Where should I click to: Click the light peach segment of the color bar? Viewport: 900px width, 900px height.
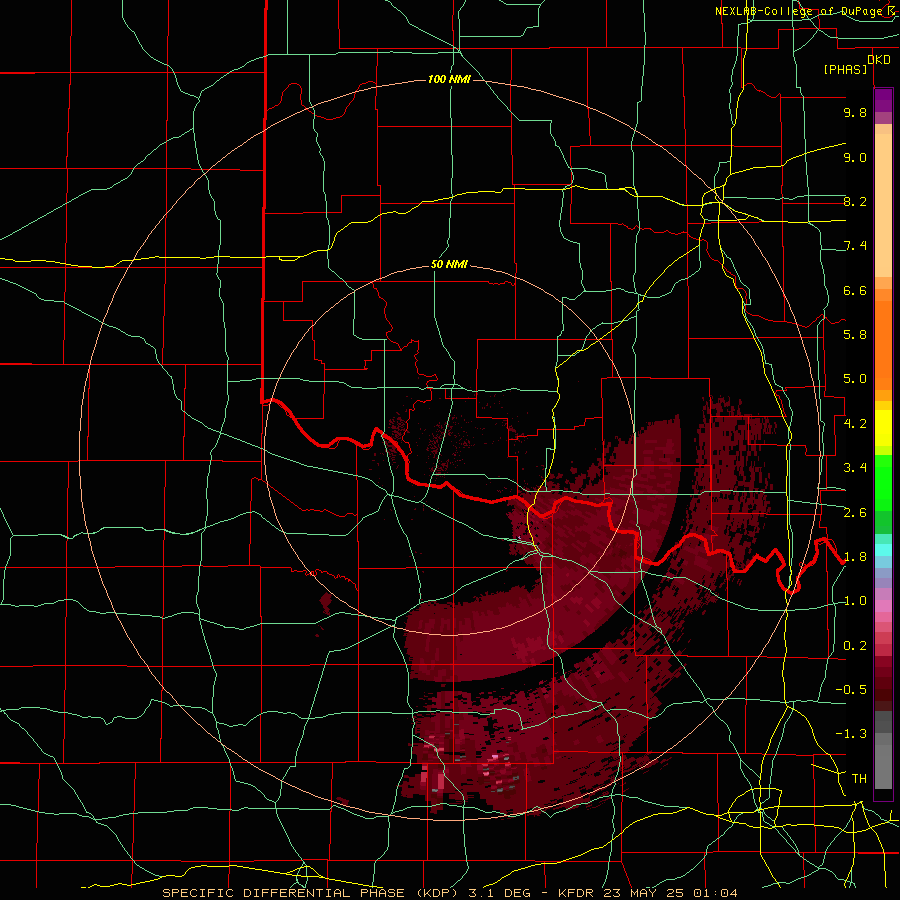pyautogui.click(x=883, y=205)
